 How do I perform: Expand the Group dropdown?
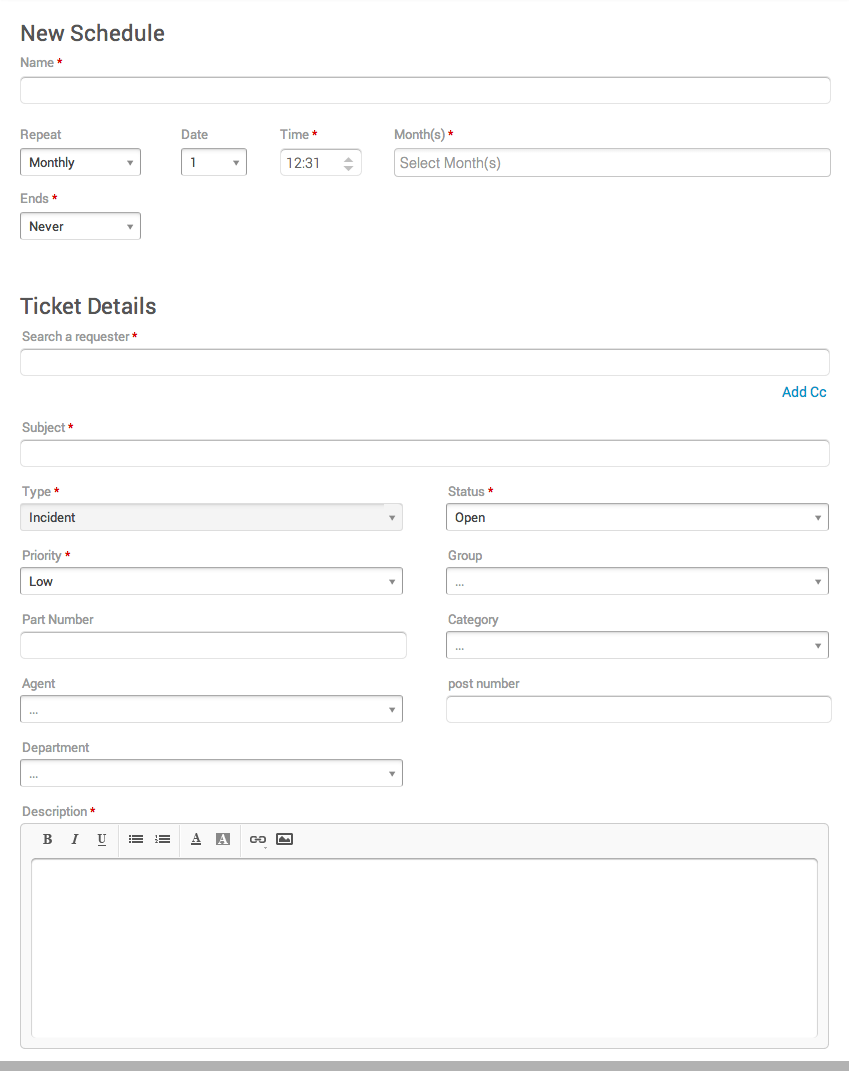637,581
